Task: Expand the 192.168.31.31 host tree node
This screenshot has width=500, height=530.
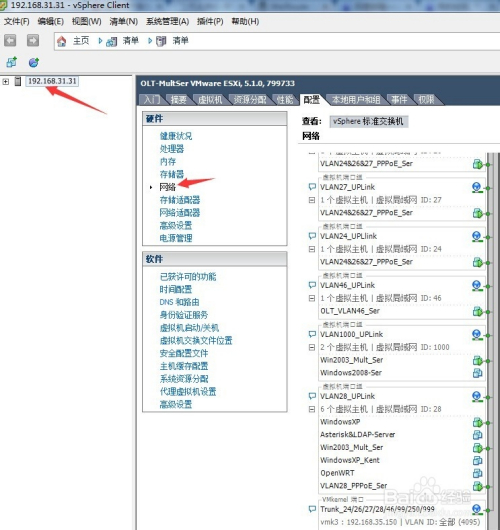Action: click(6, 81)
